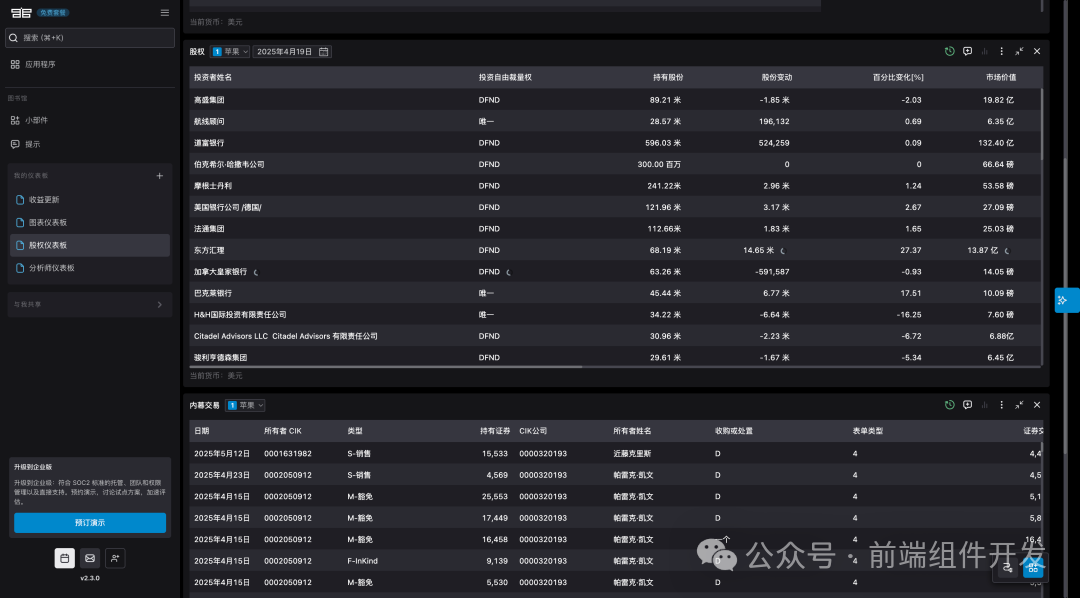
Task: Add new dashboard with plus icon
Action: (160, 176)
